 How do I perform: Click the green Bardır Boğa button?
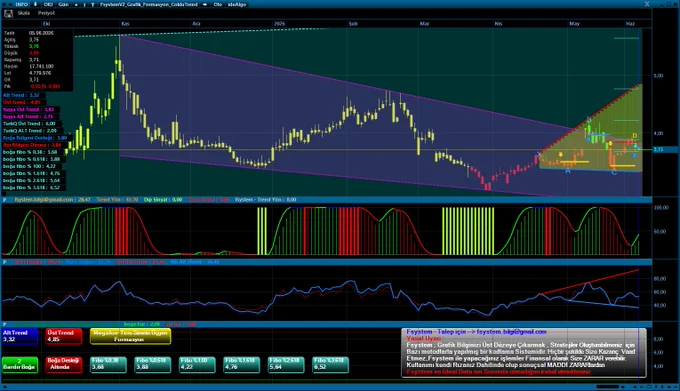coord(20,364)
